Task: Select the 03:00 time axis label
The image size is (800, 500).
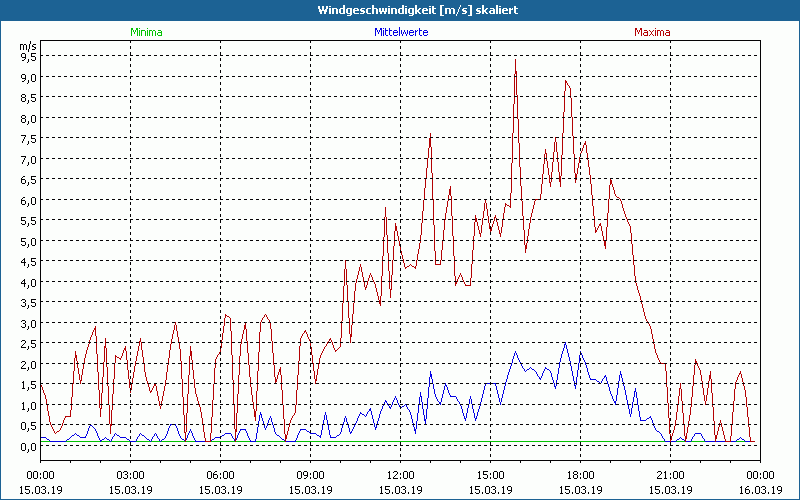Action: click(130, 475)
